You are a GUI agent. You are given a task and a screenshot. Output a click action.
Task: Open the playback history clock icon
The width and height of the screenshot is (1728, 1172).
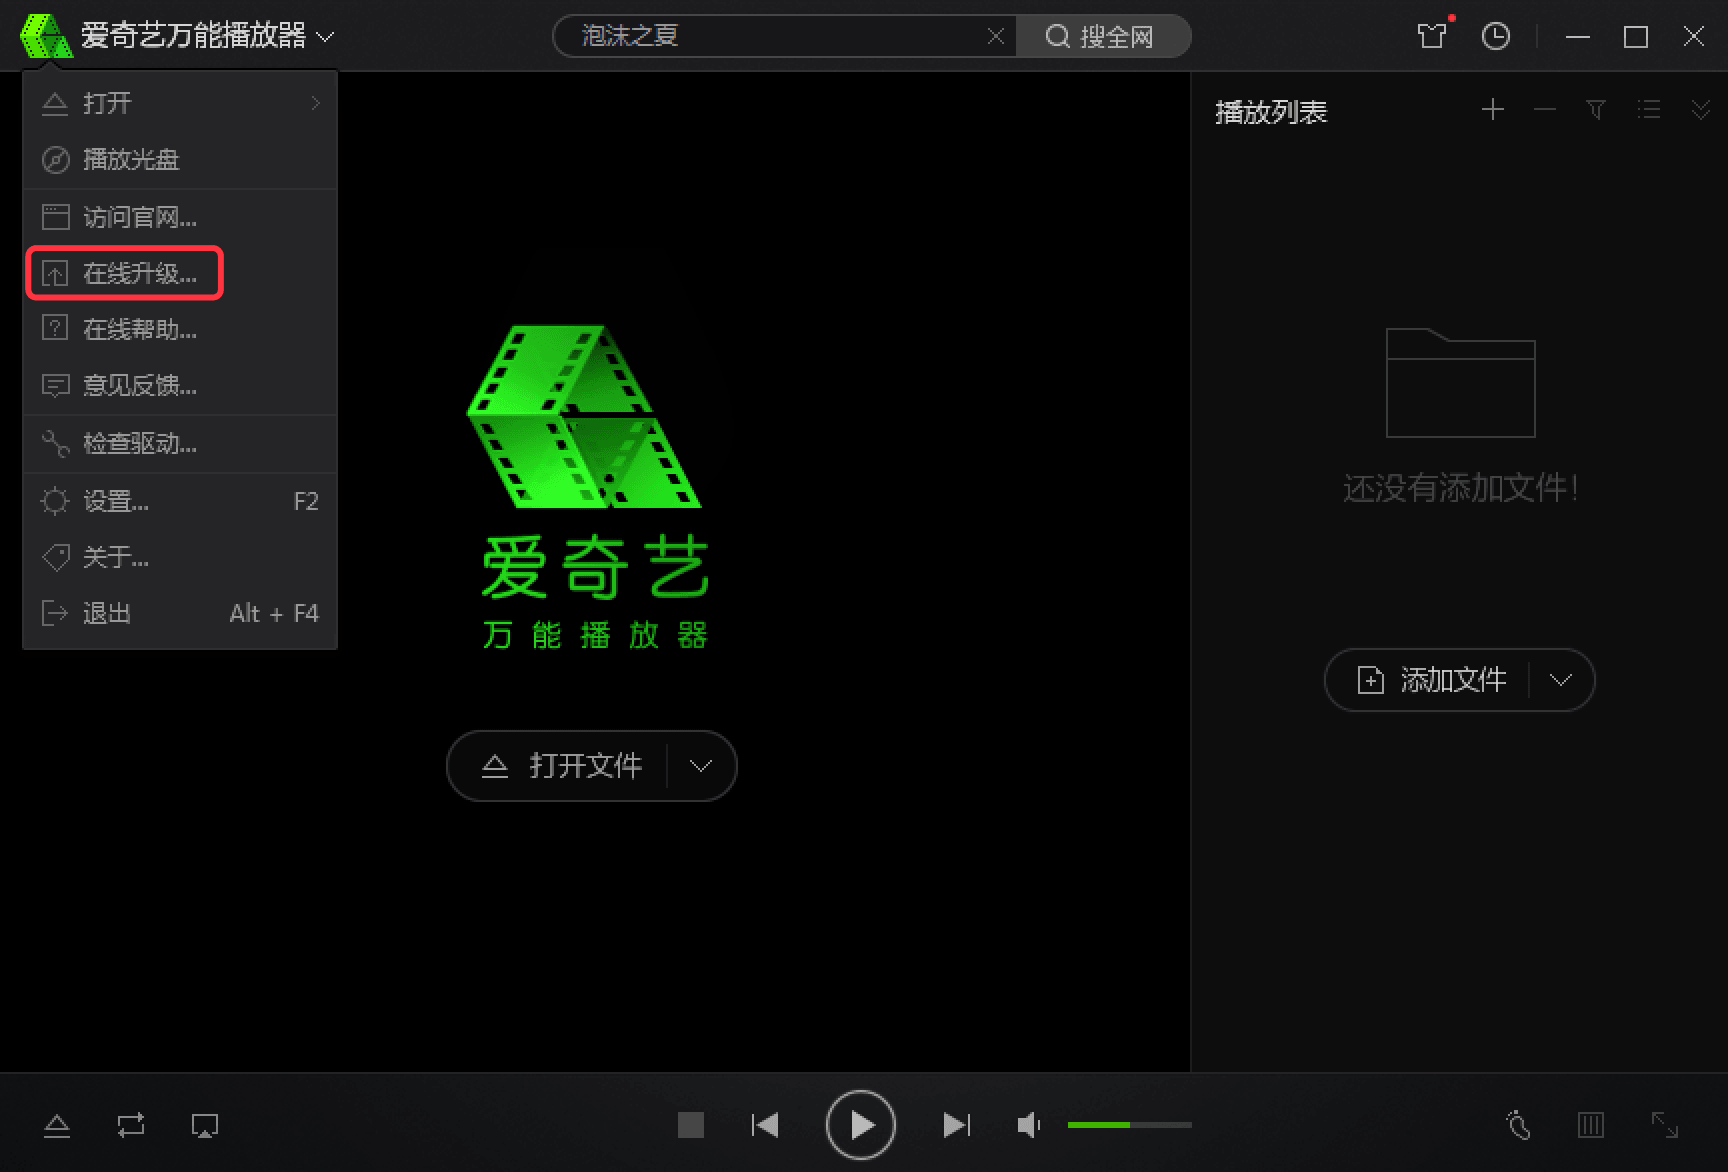1495,36
